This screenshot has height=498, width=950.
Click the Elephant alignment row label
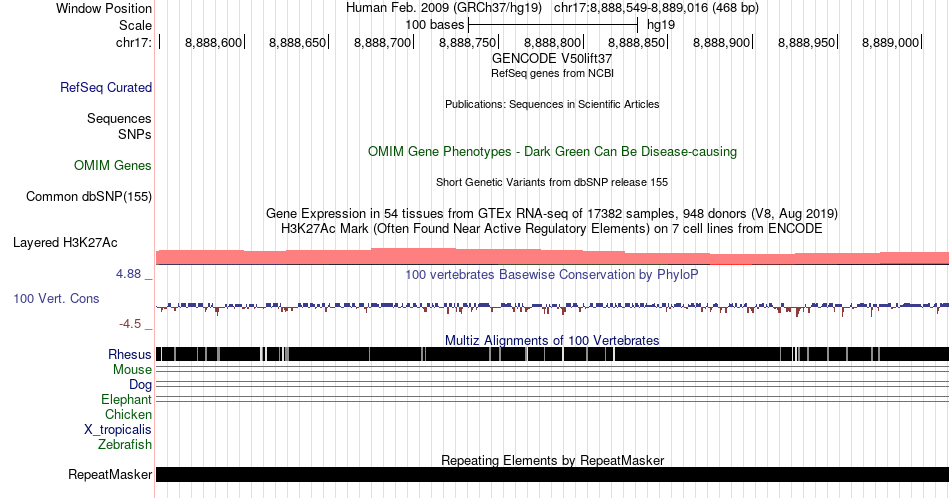(x=126, y=399)
